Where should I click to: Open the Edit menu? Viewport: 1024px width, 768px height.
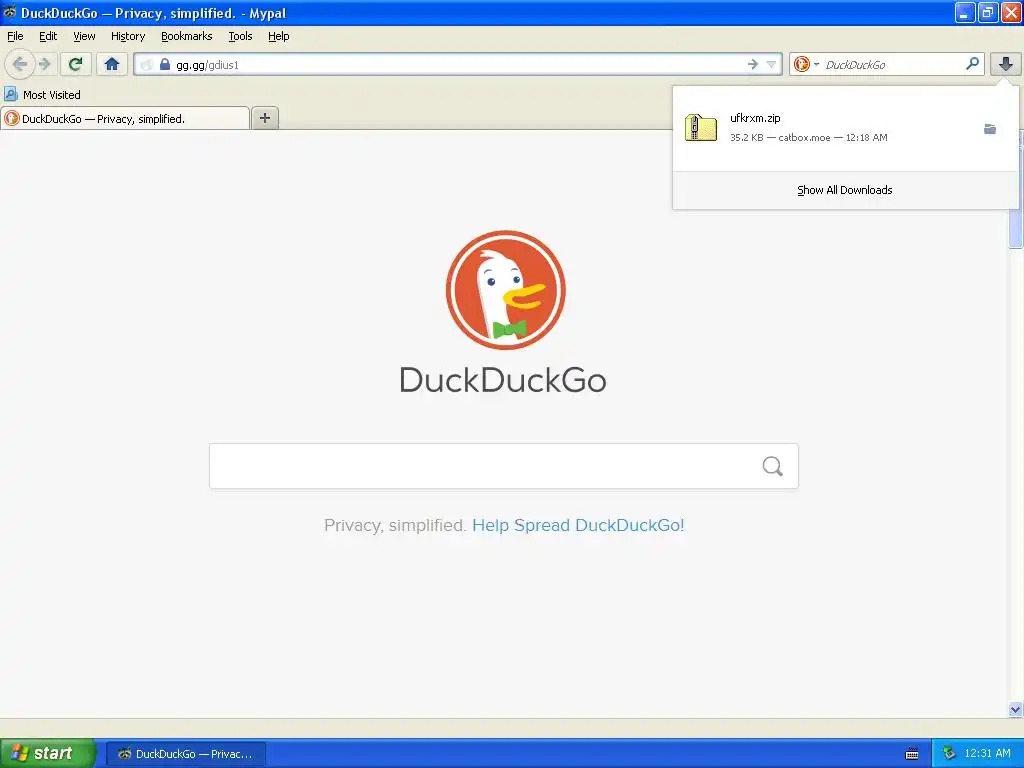point(48,36)
